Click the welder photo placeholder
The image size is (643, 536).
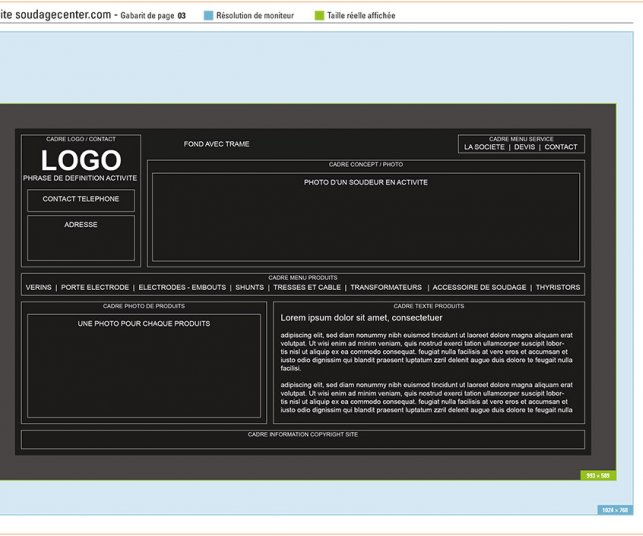365,217
